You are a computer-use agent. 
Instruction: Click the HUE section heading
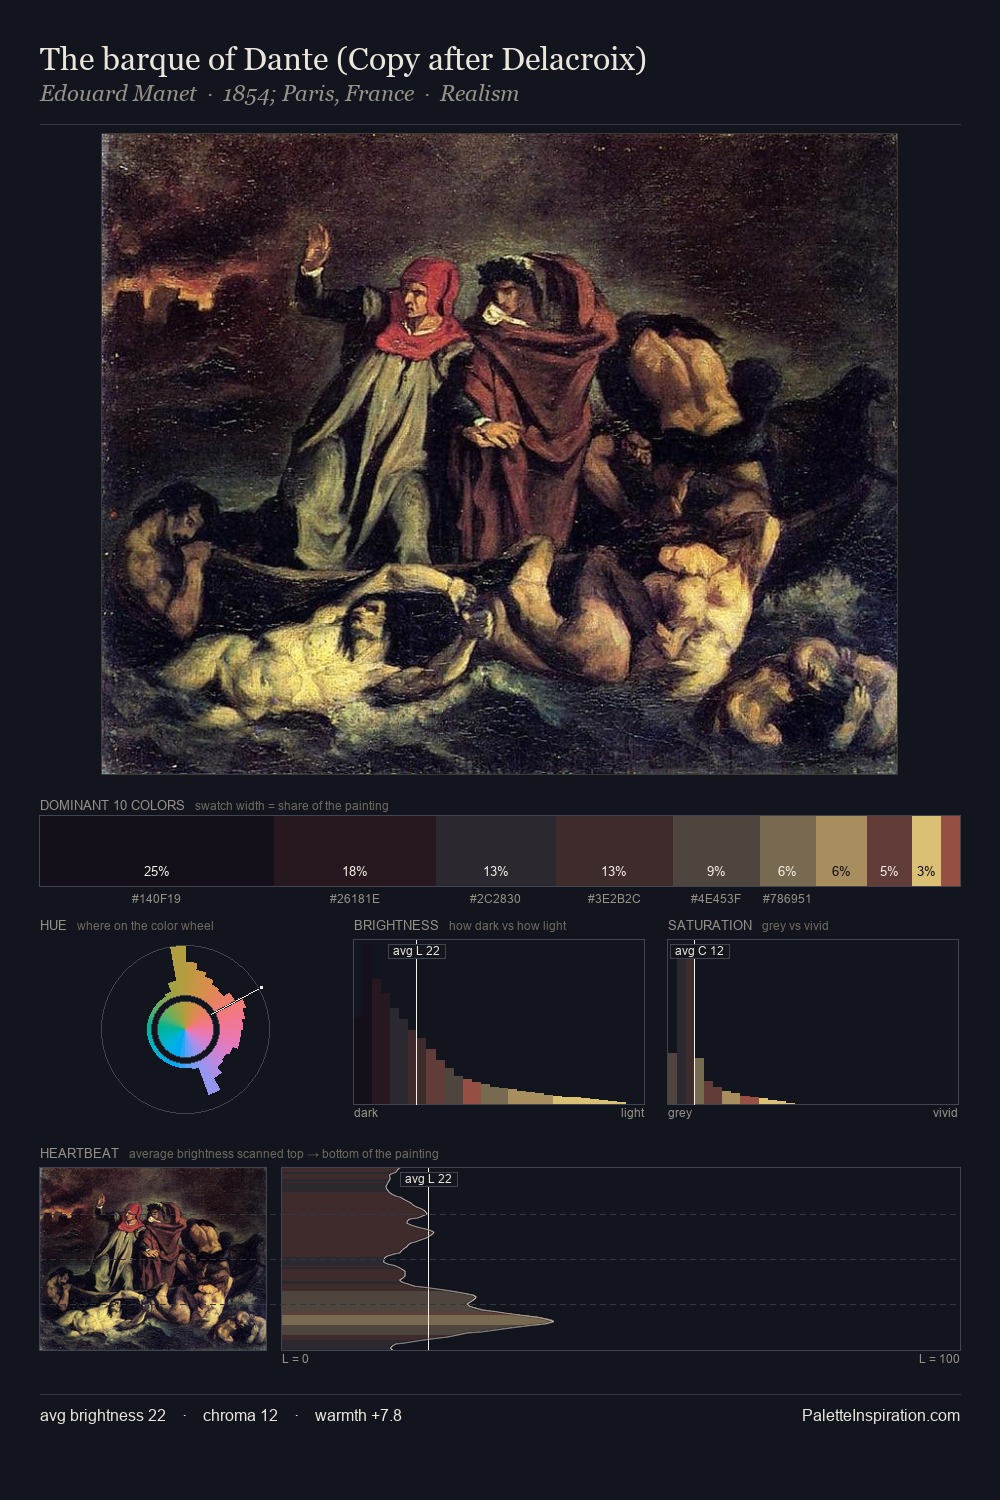click(53, 925)
